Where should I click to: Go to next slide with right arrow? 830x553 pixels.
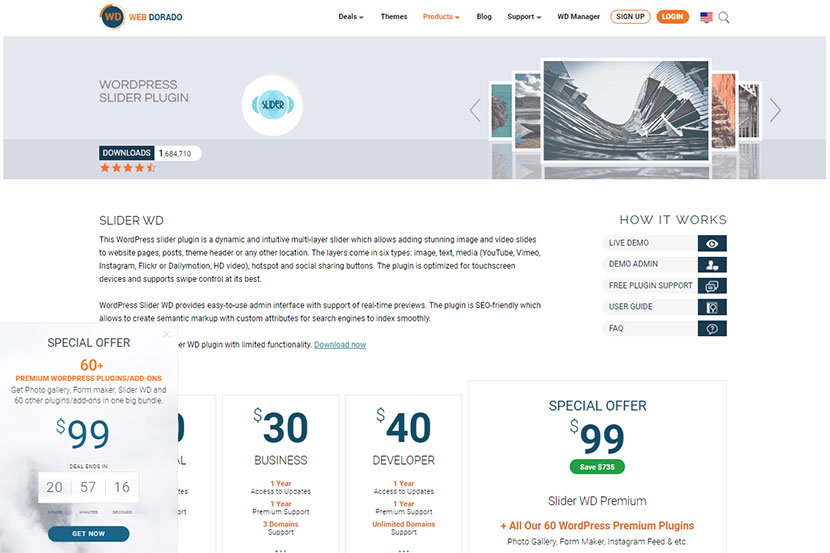(775, 110)
